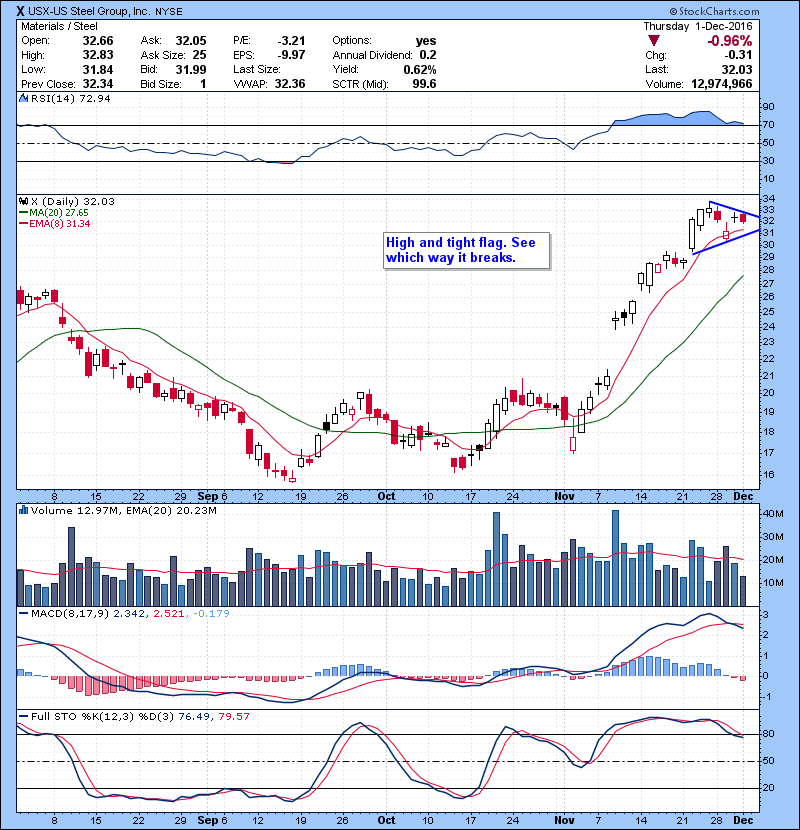Click the EPS value -9.97
The width and height of the screenshot is (800, 830).
click(292, 55)
